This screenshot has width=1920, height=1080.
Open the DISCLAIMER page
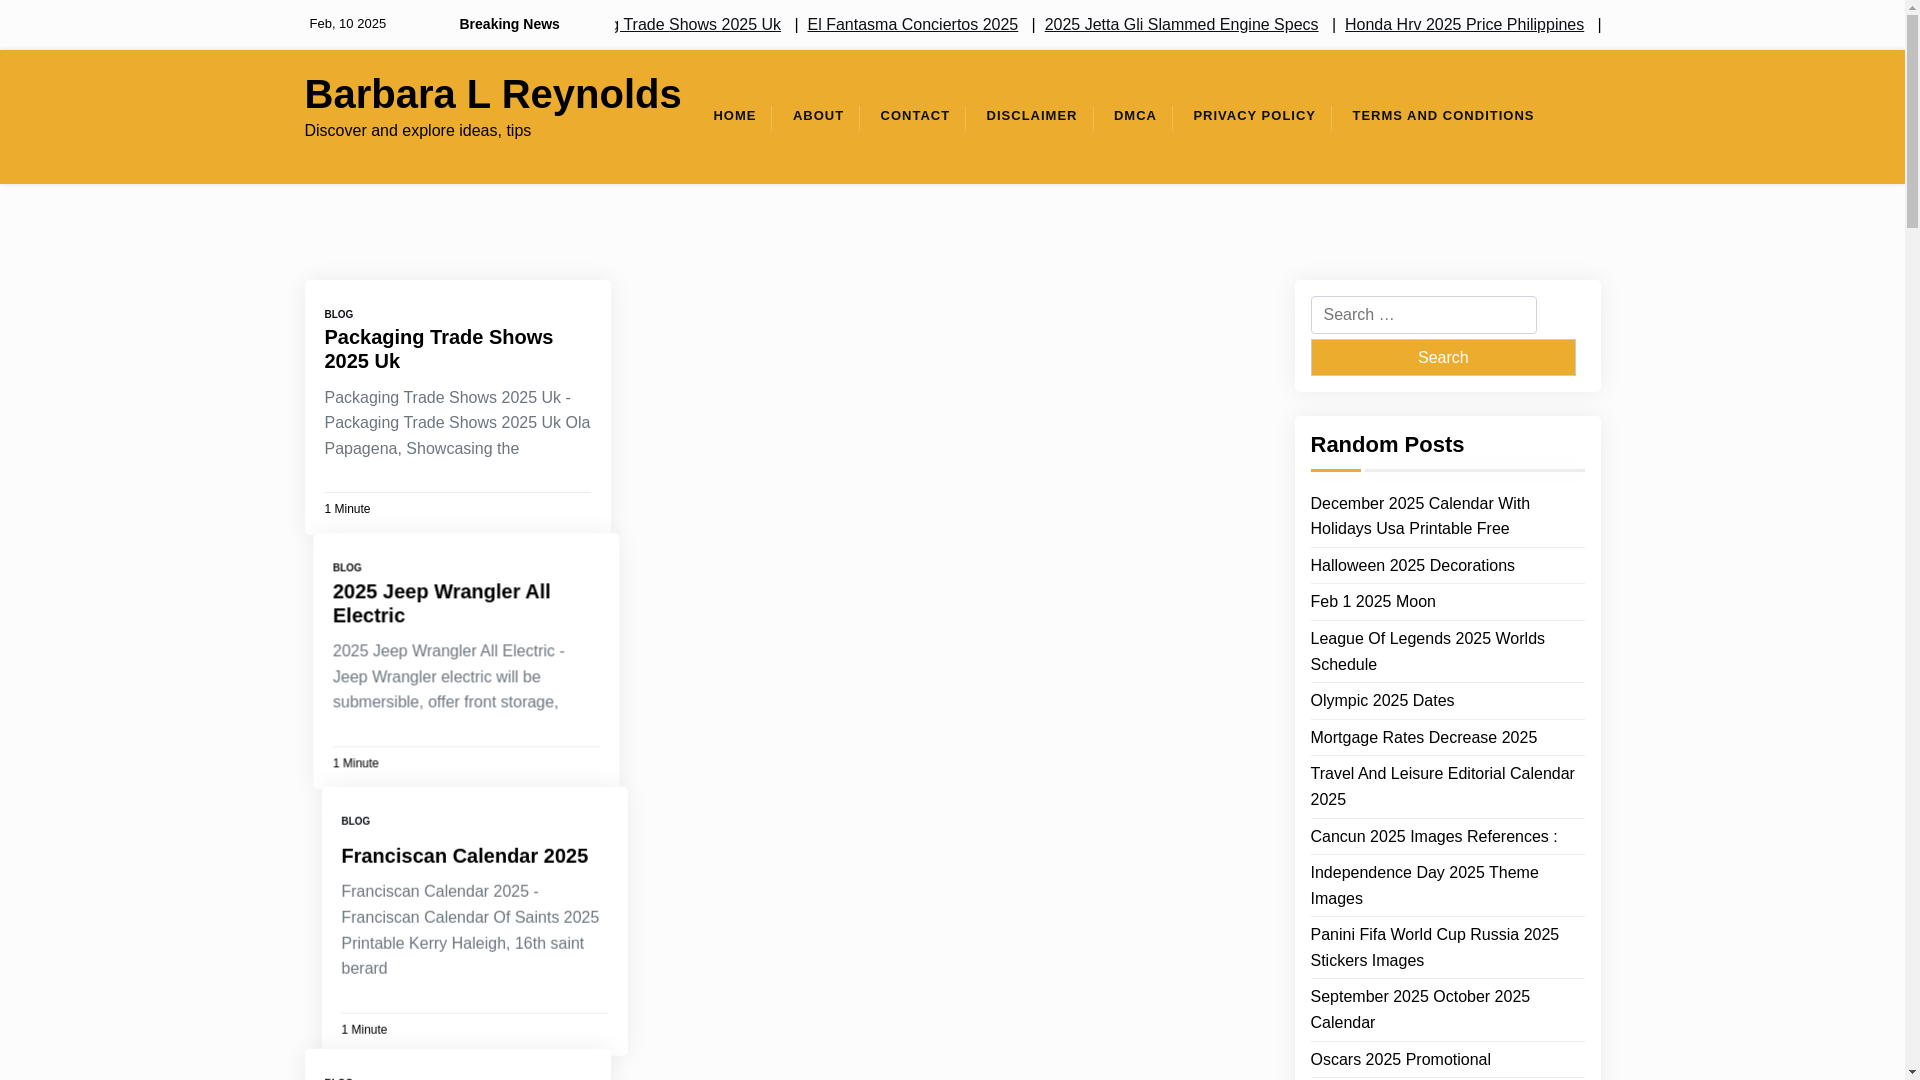pos(1031,116)
